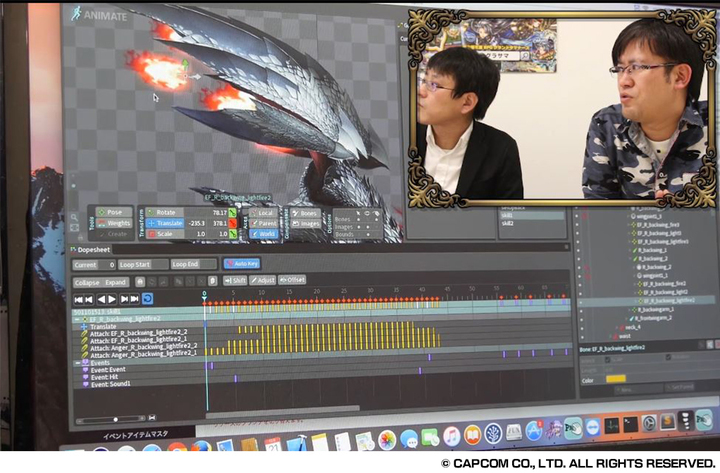Enable World axis mode
Image resolution: width=720 pixels, height=473 pixels.
265,234
